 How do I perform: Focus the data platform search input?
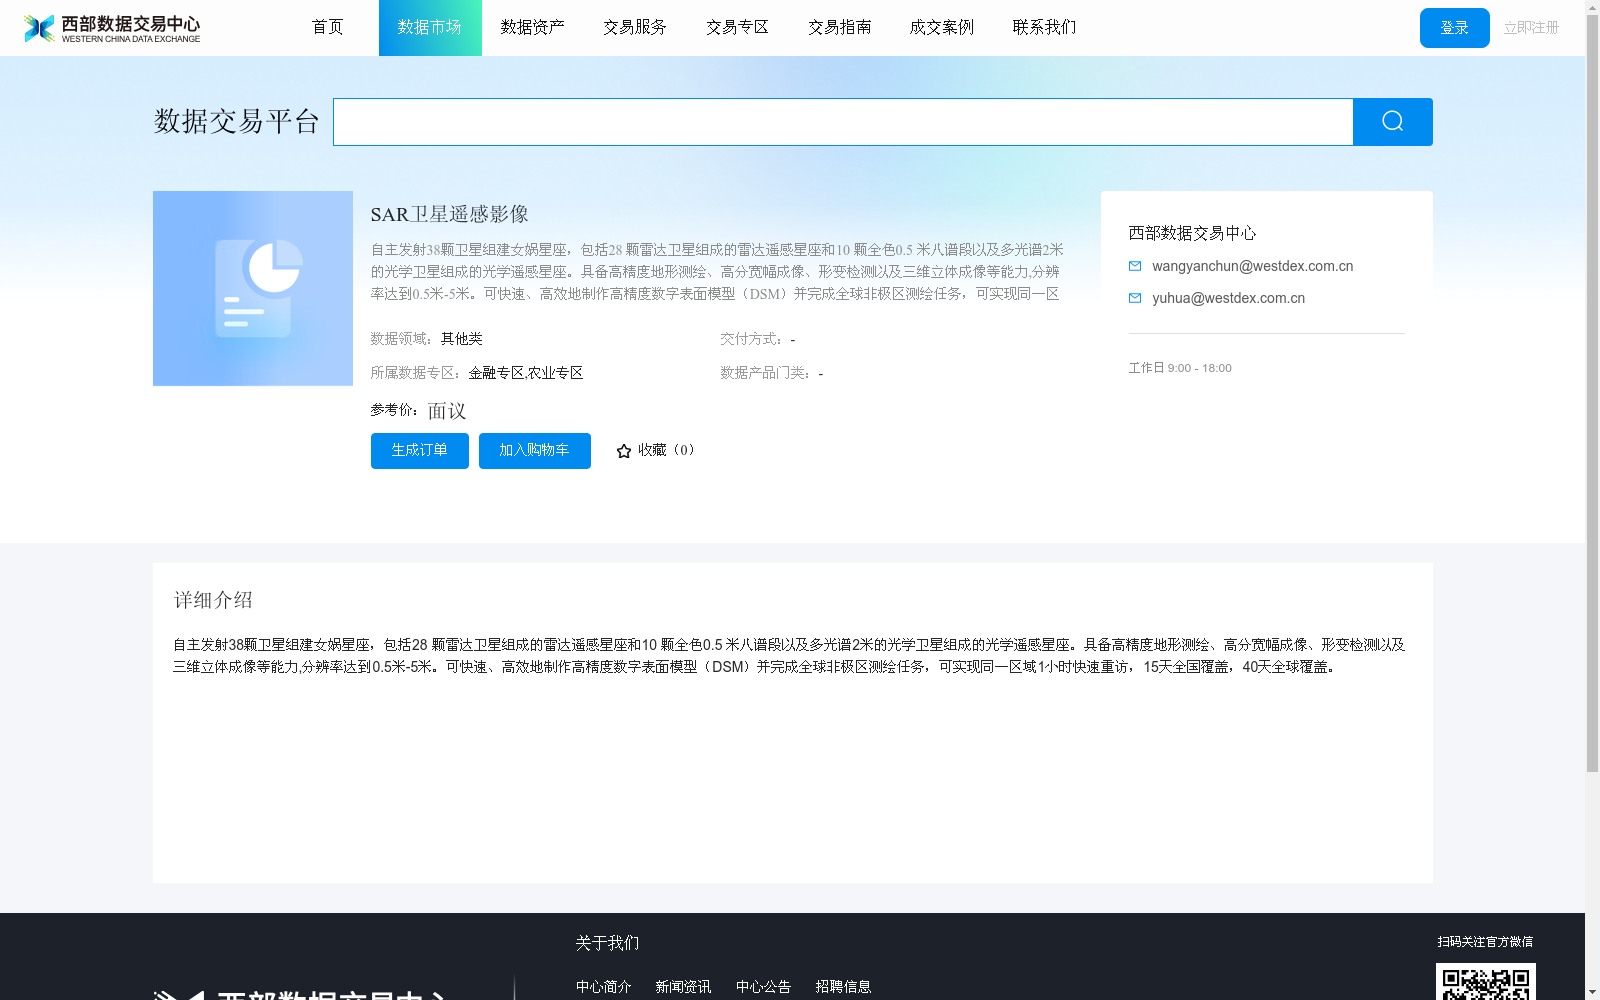[843, 122]
